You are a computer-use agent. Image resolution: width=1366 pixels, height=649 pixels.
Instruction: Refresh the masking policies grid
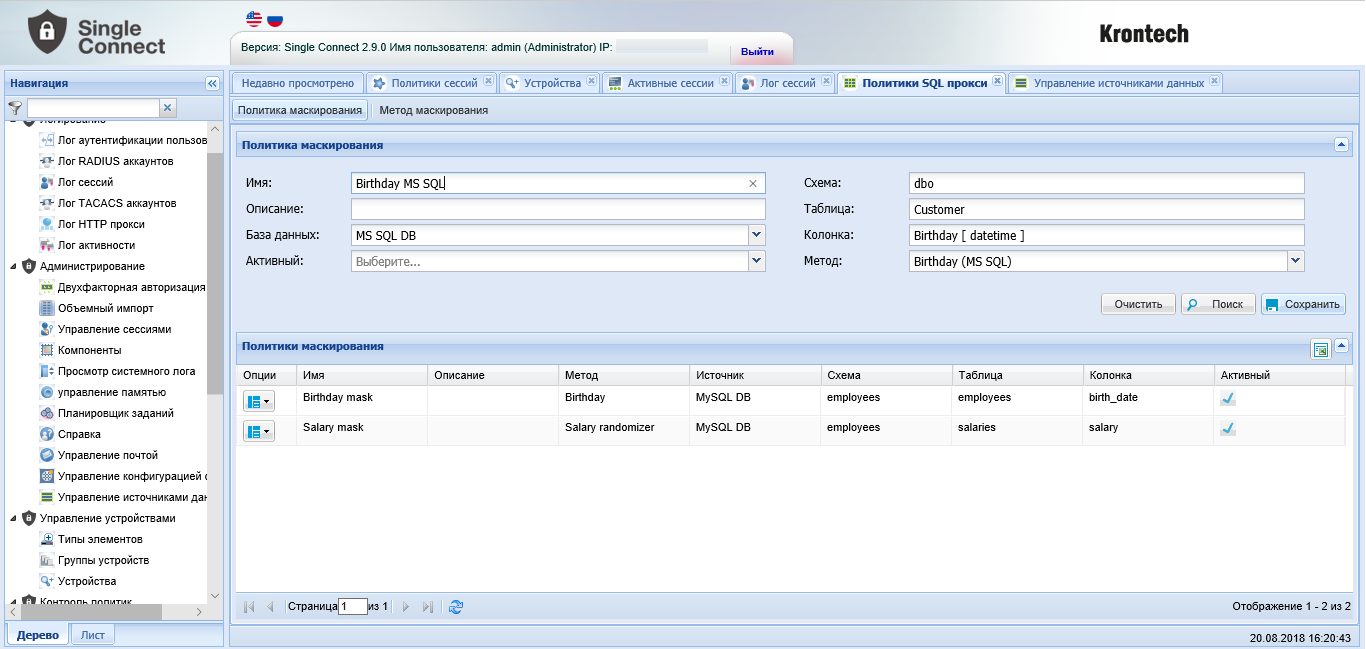pyautogui.click(x=456, y=607)
